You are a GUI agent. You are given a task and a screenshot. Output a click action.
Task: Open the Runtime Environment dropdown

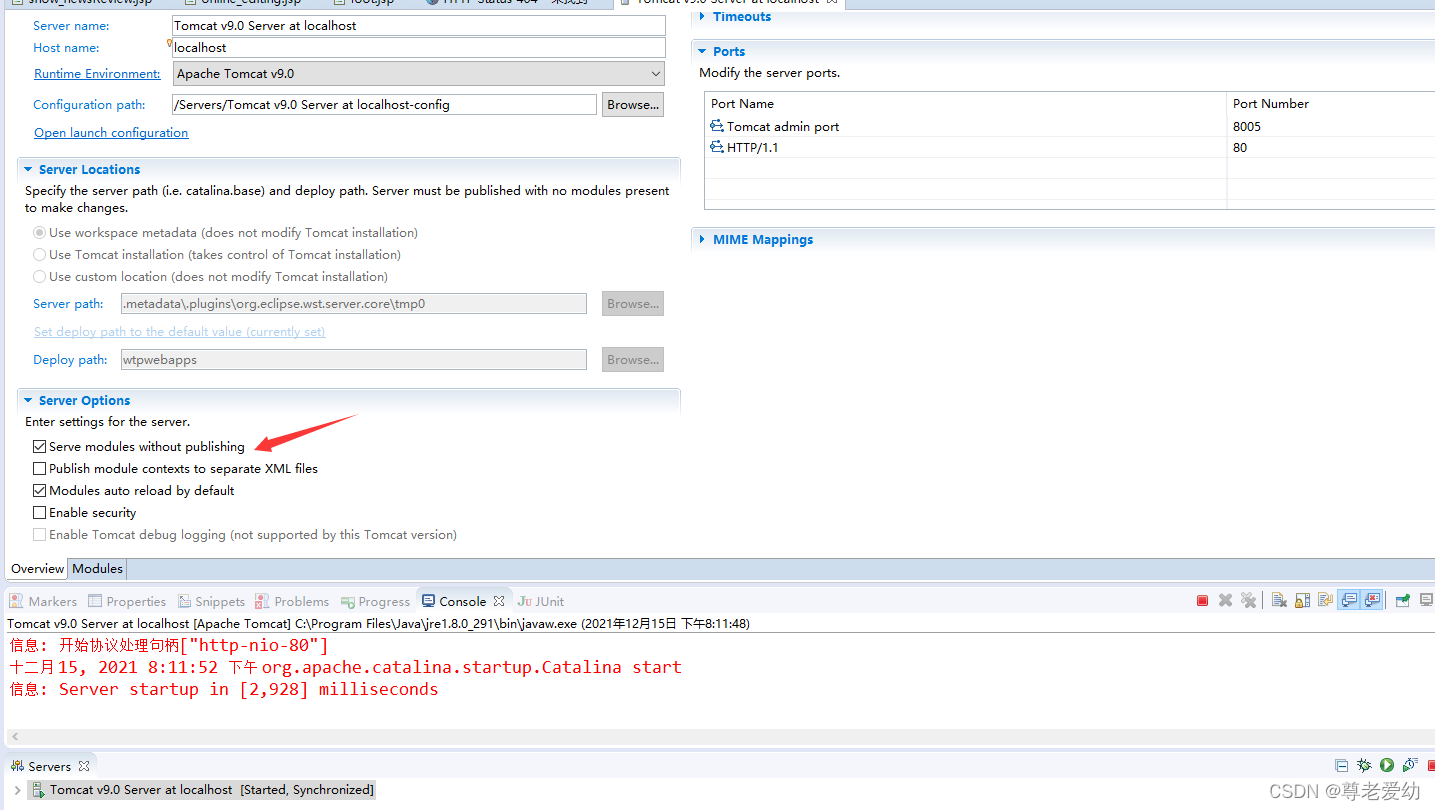(x=655, y=73)
